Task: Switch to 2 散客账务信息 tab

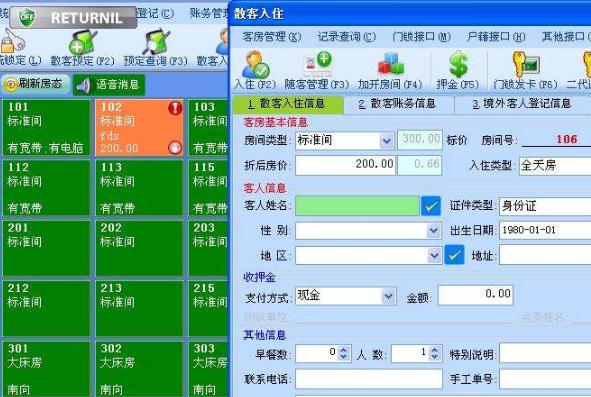Action: [399, 104]
